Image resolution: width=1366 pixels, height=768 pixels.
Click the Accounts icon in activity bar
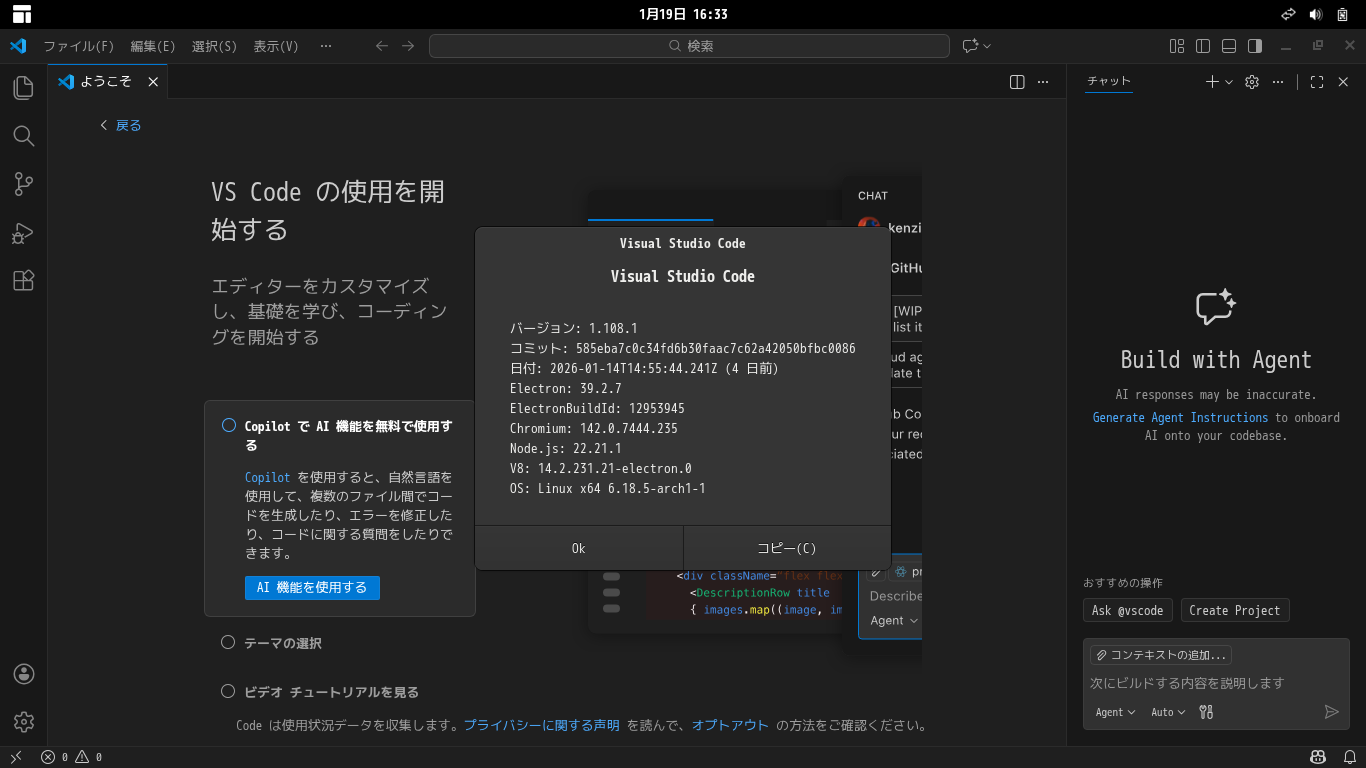tap(23, 674)
